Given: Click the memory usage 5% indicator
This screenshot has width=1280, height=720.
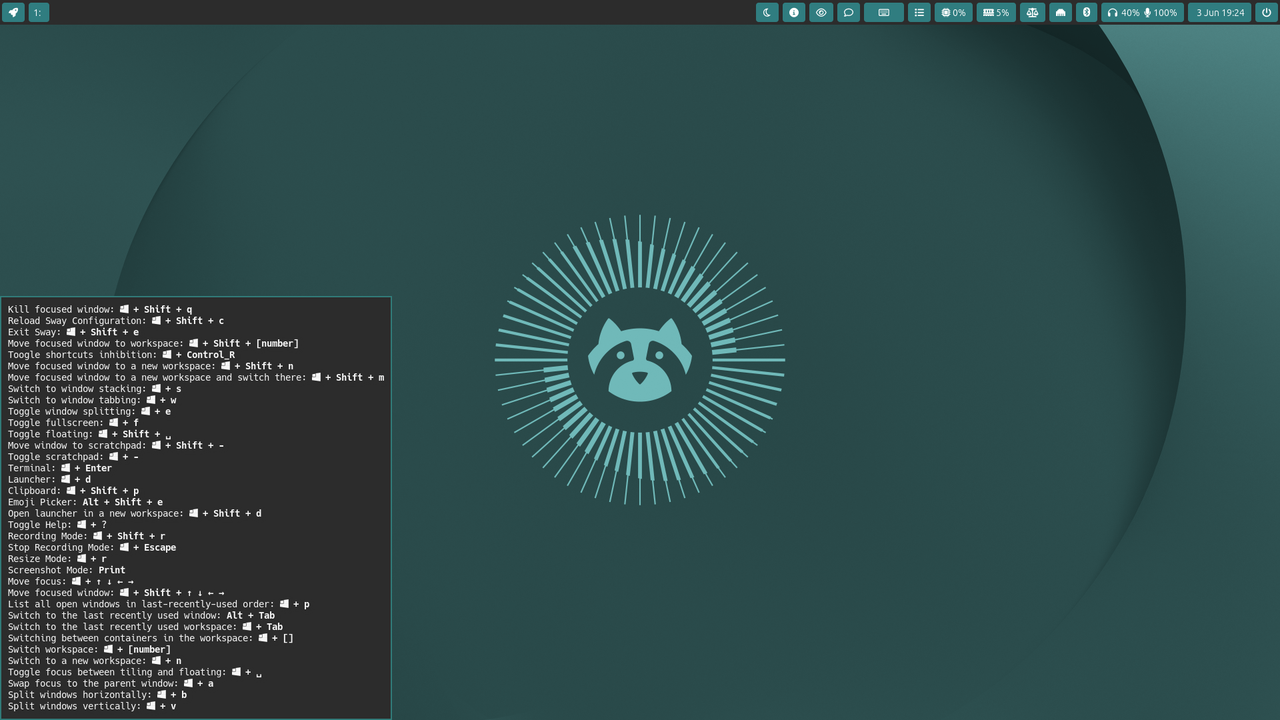Looking at the screenshot, I should pyautogui.click(x=996, y=13).
